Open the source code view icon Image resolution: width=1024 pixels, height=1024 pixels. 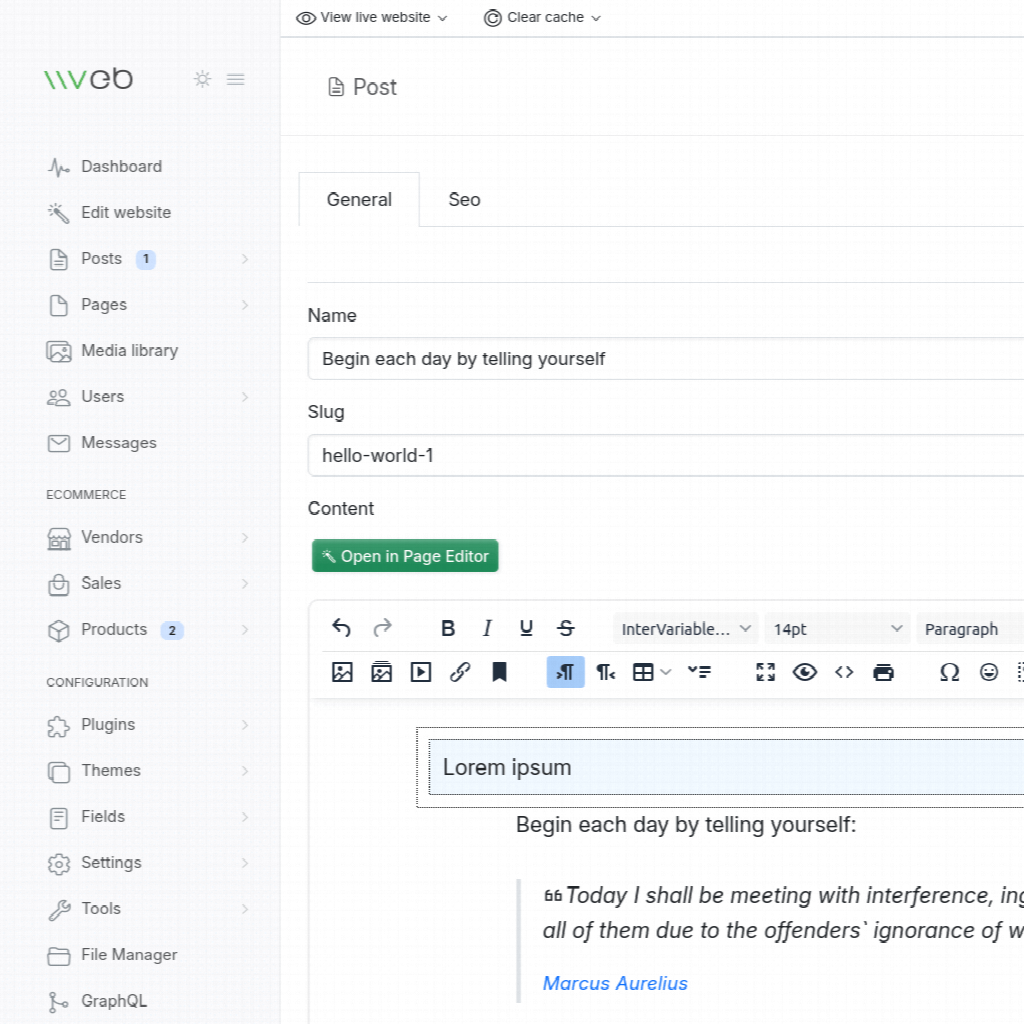pos(844,672)
